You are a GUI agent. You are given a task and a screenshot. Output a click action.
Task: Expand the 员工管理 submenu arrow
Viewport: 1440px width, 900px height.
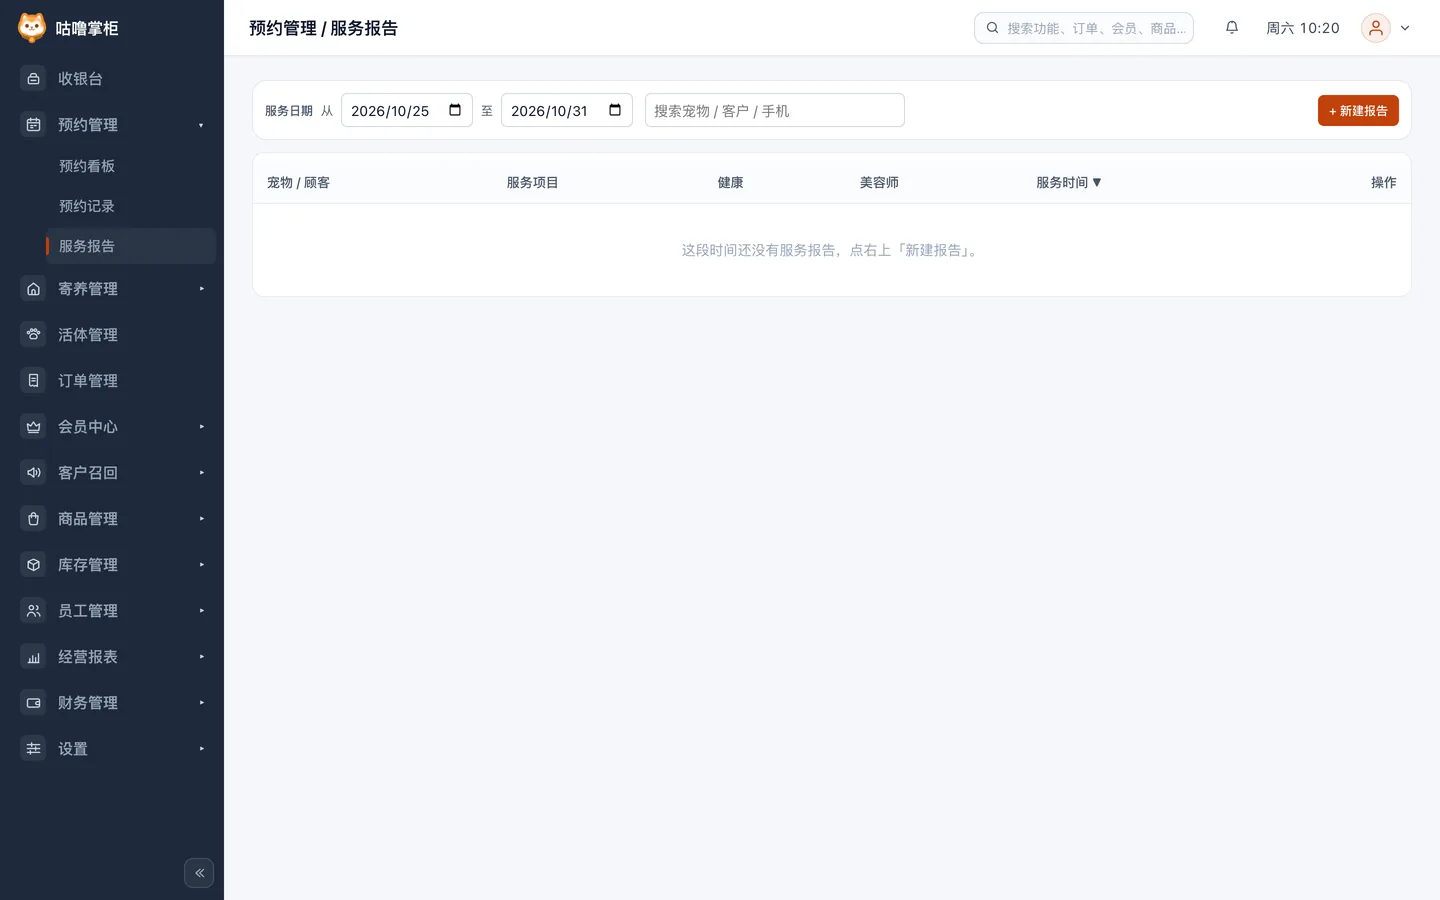point(201,611)
